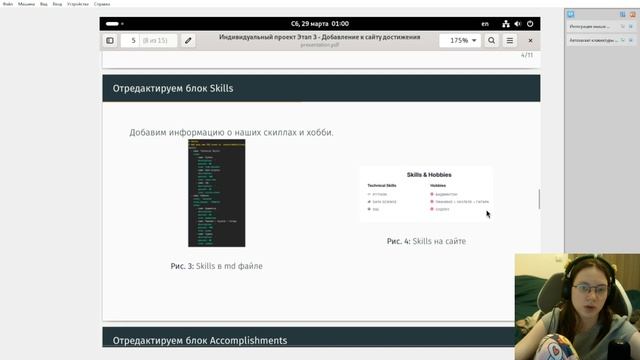640x360 pixels.
Task: Open the annotation pencil tool
Action: tap(188, 40)
